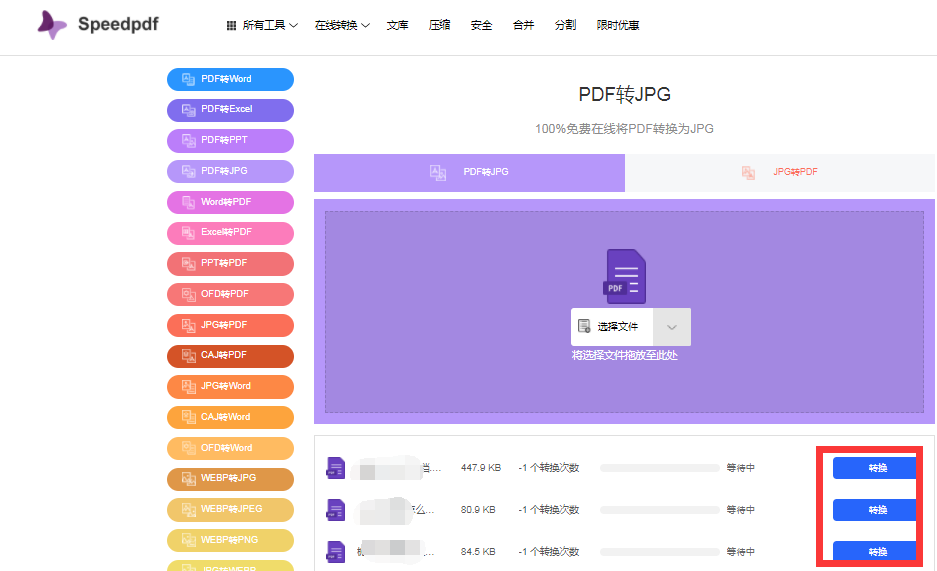Switch to the JPG转PDF tab

pyautogui.click(x=780, y=173)
